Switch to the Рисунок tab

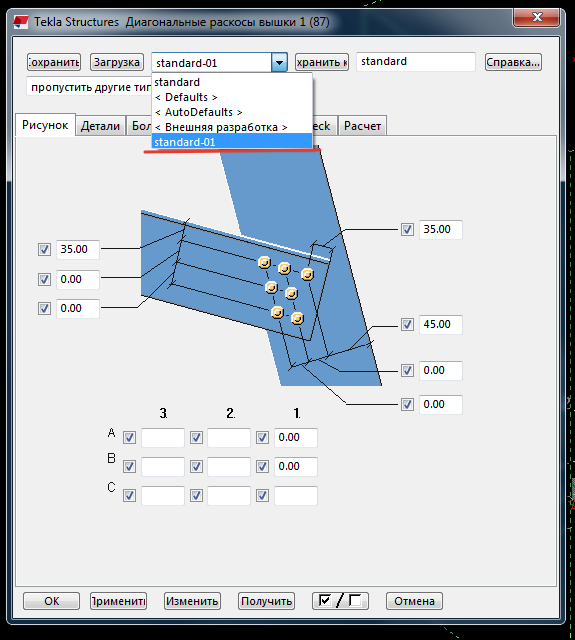(45, 124)
